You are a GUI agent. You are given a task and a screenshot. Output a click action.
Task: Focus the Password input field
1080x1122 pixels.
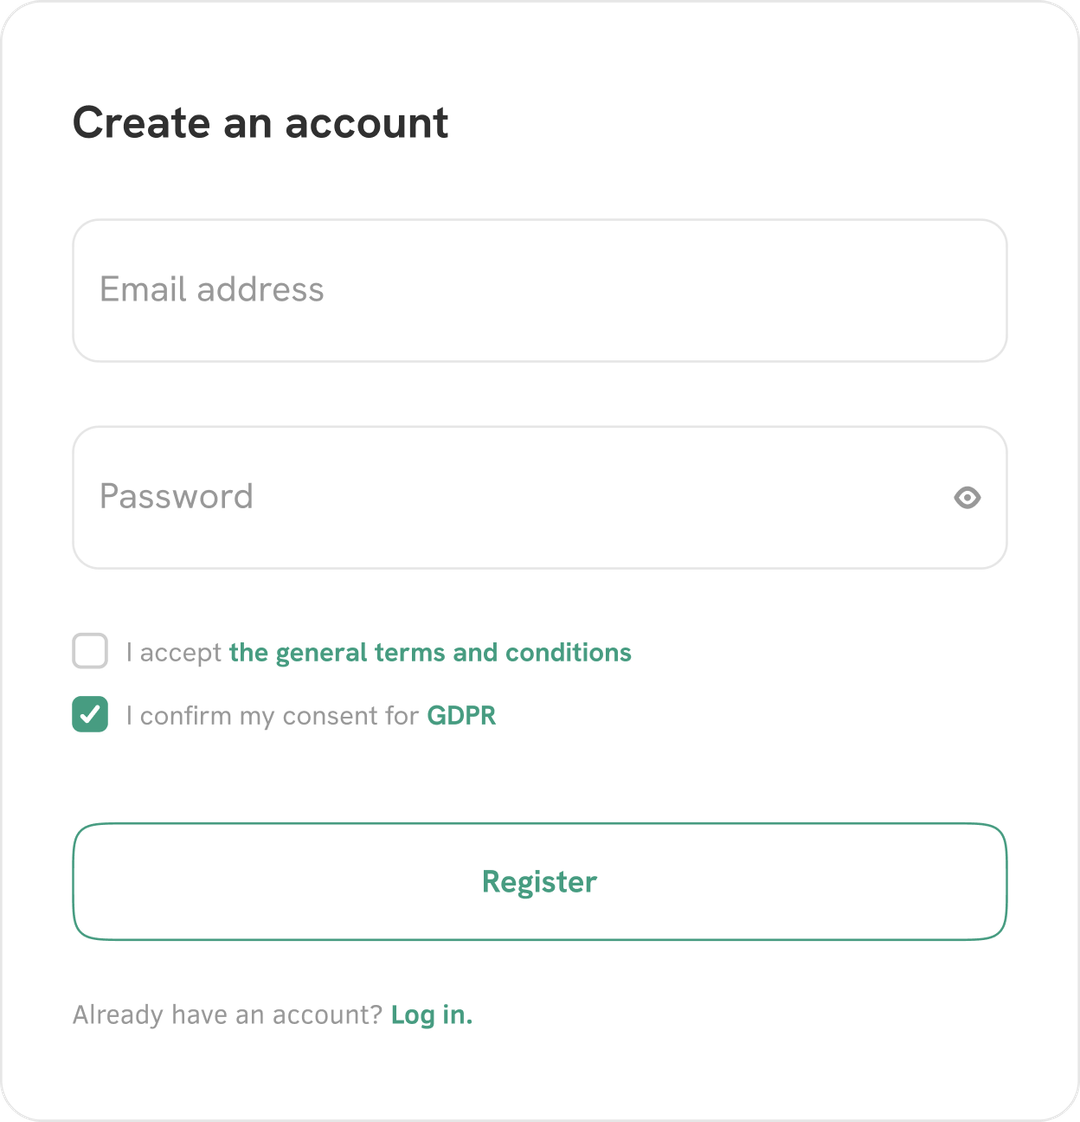point(540,497)
